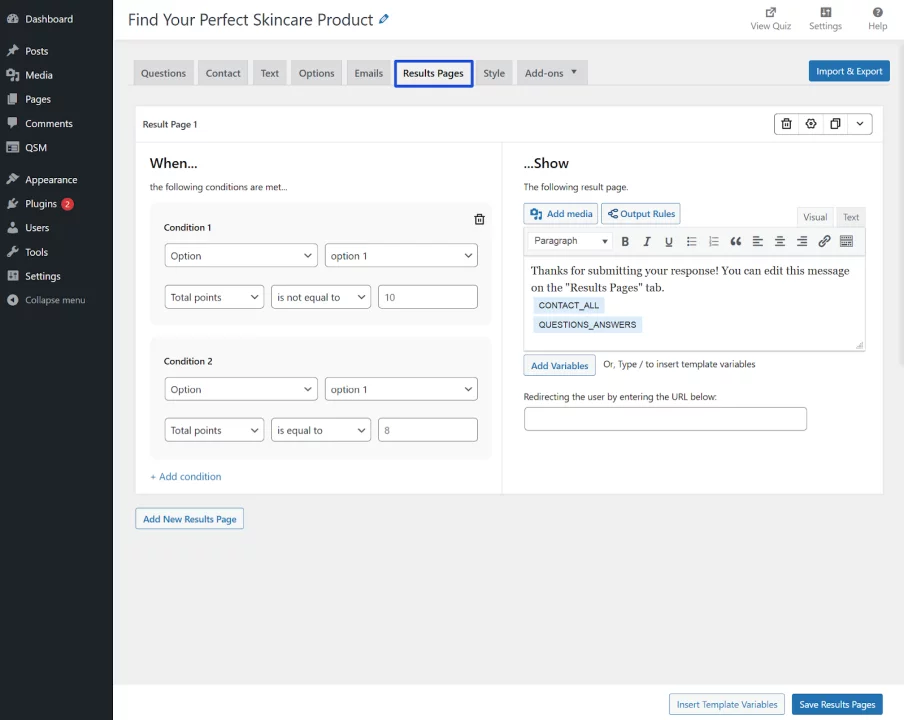Open Condition 2 Option dropdown

click(240, 389)
